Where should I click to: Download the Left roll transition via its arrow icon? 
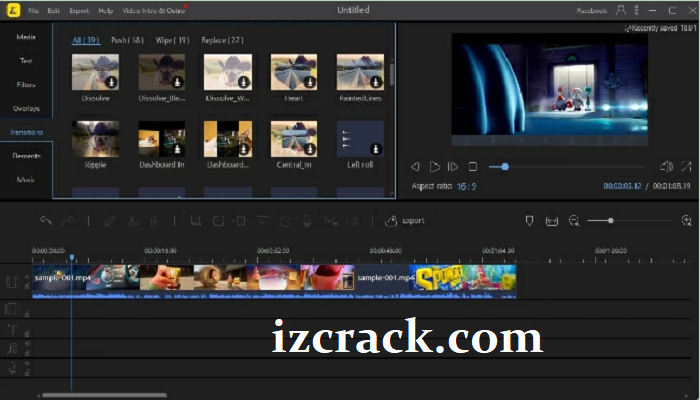click(x=376, y=149)
